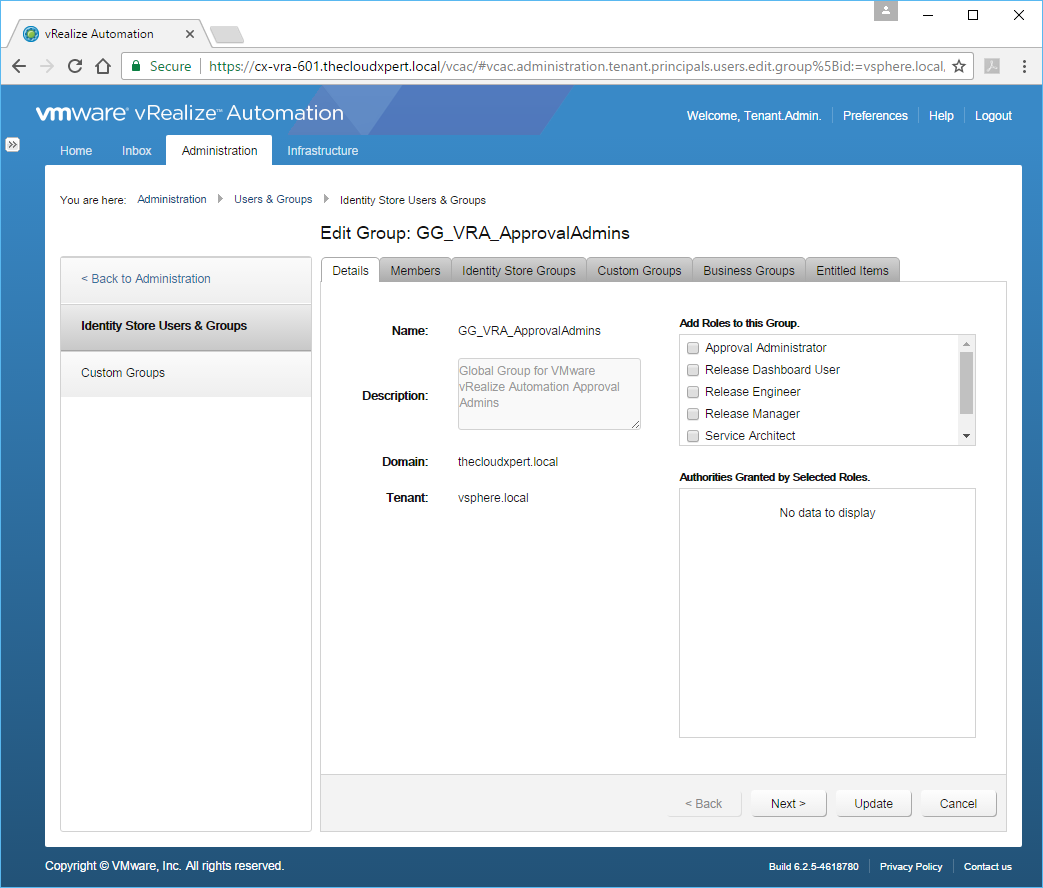Open the Infrastructure main tab
Image resolution: width=1043 pixels, height=888 pixels.
[x=322, y=151]
